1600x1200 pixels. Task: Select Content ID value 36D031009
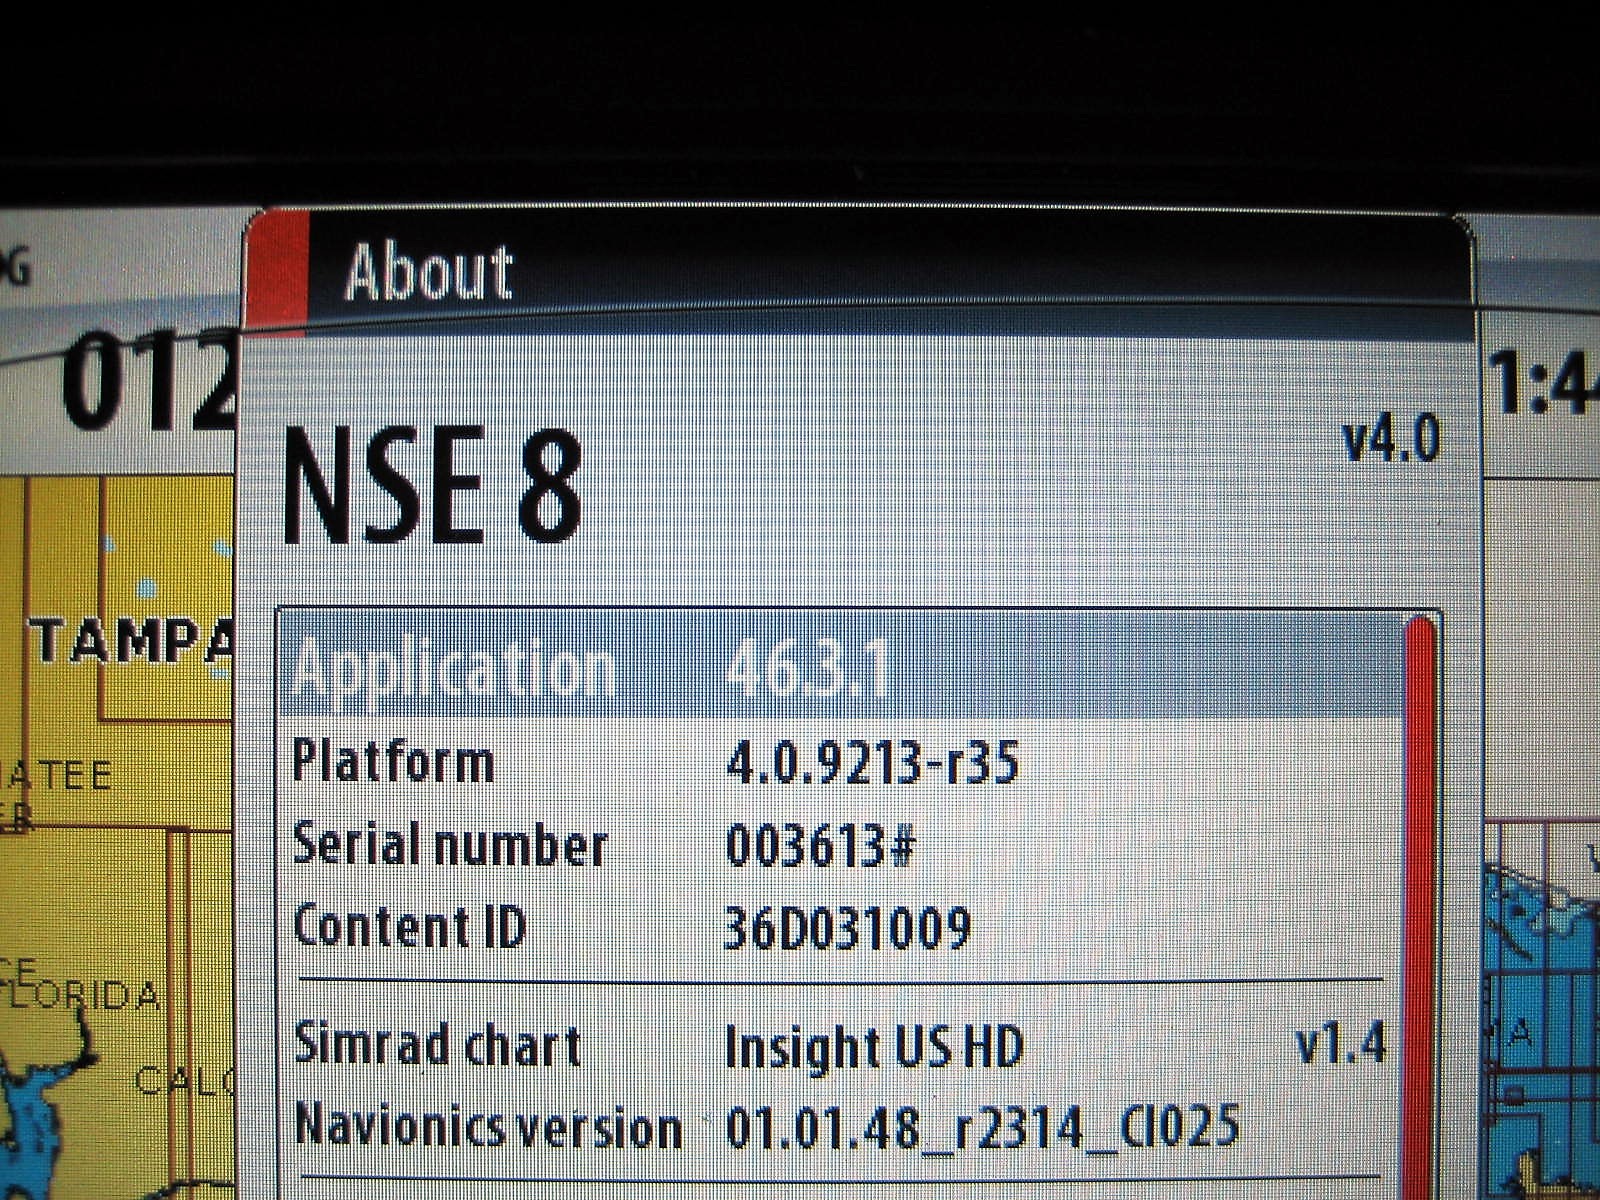tap(848, 927)
